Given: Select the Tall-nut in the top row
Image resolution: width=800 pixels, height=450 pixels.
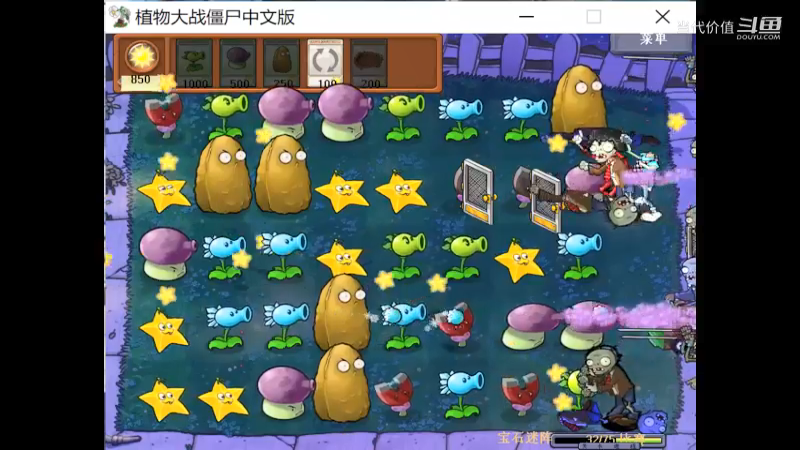Looking at the screenshot, I should [x=577, y=99].
